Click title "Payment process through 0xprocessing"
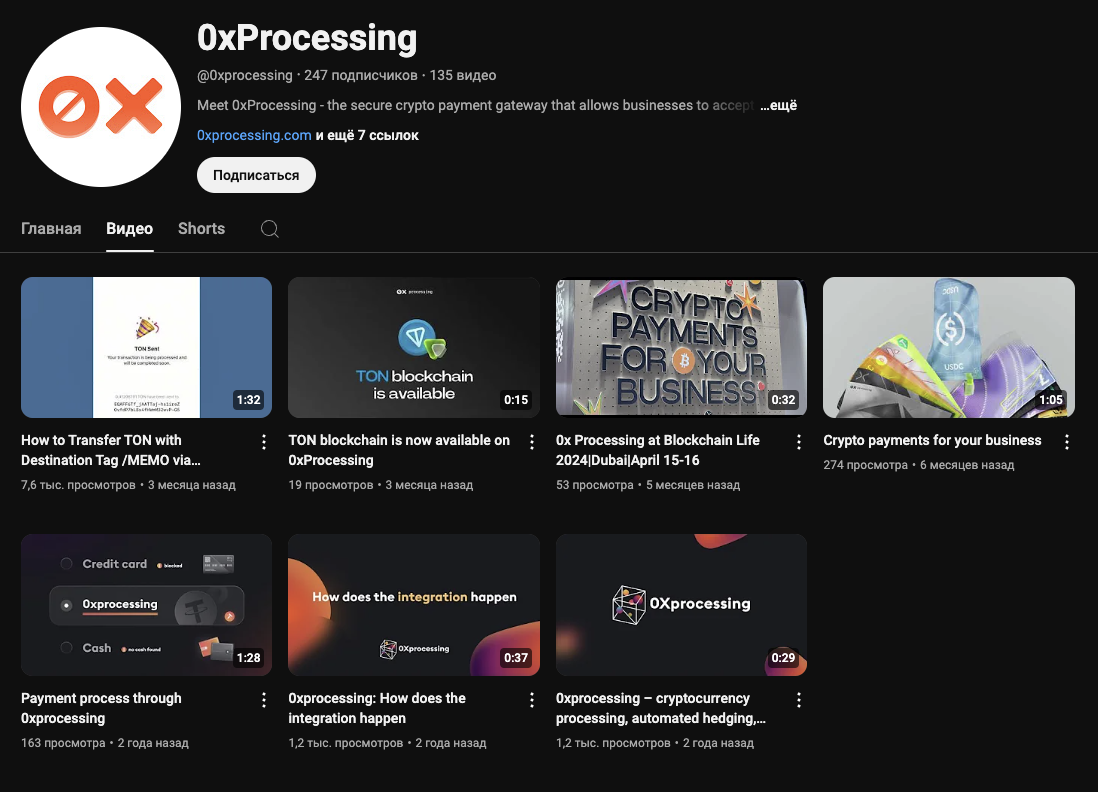This screenshot has width=1098, height=792. (x=101, y=708)
